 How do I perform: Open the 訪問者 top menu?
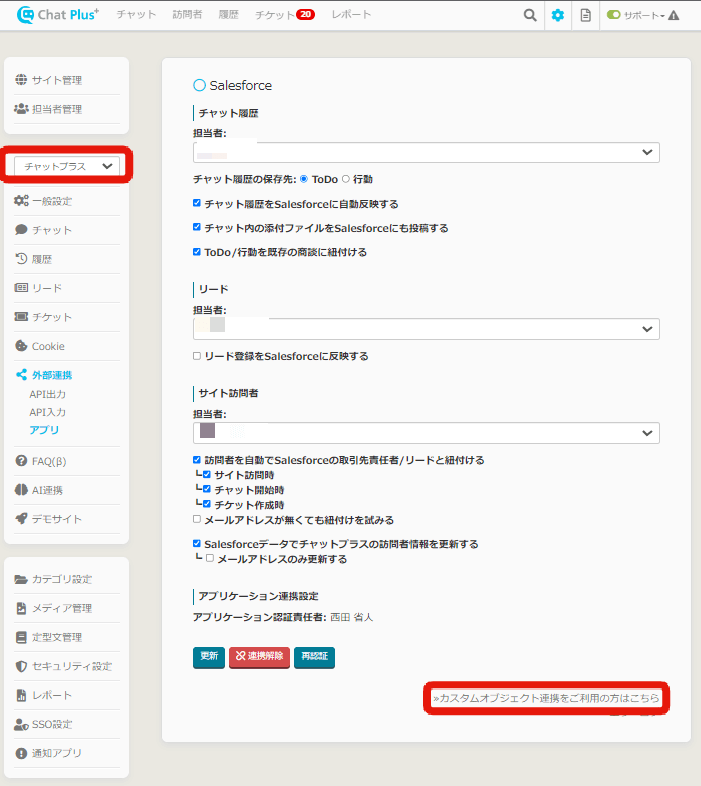188,15
